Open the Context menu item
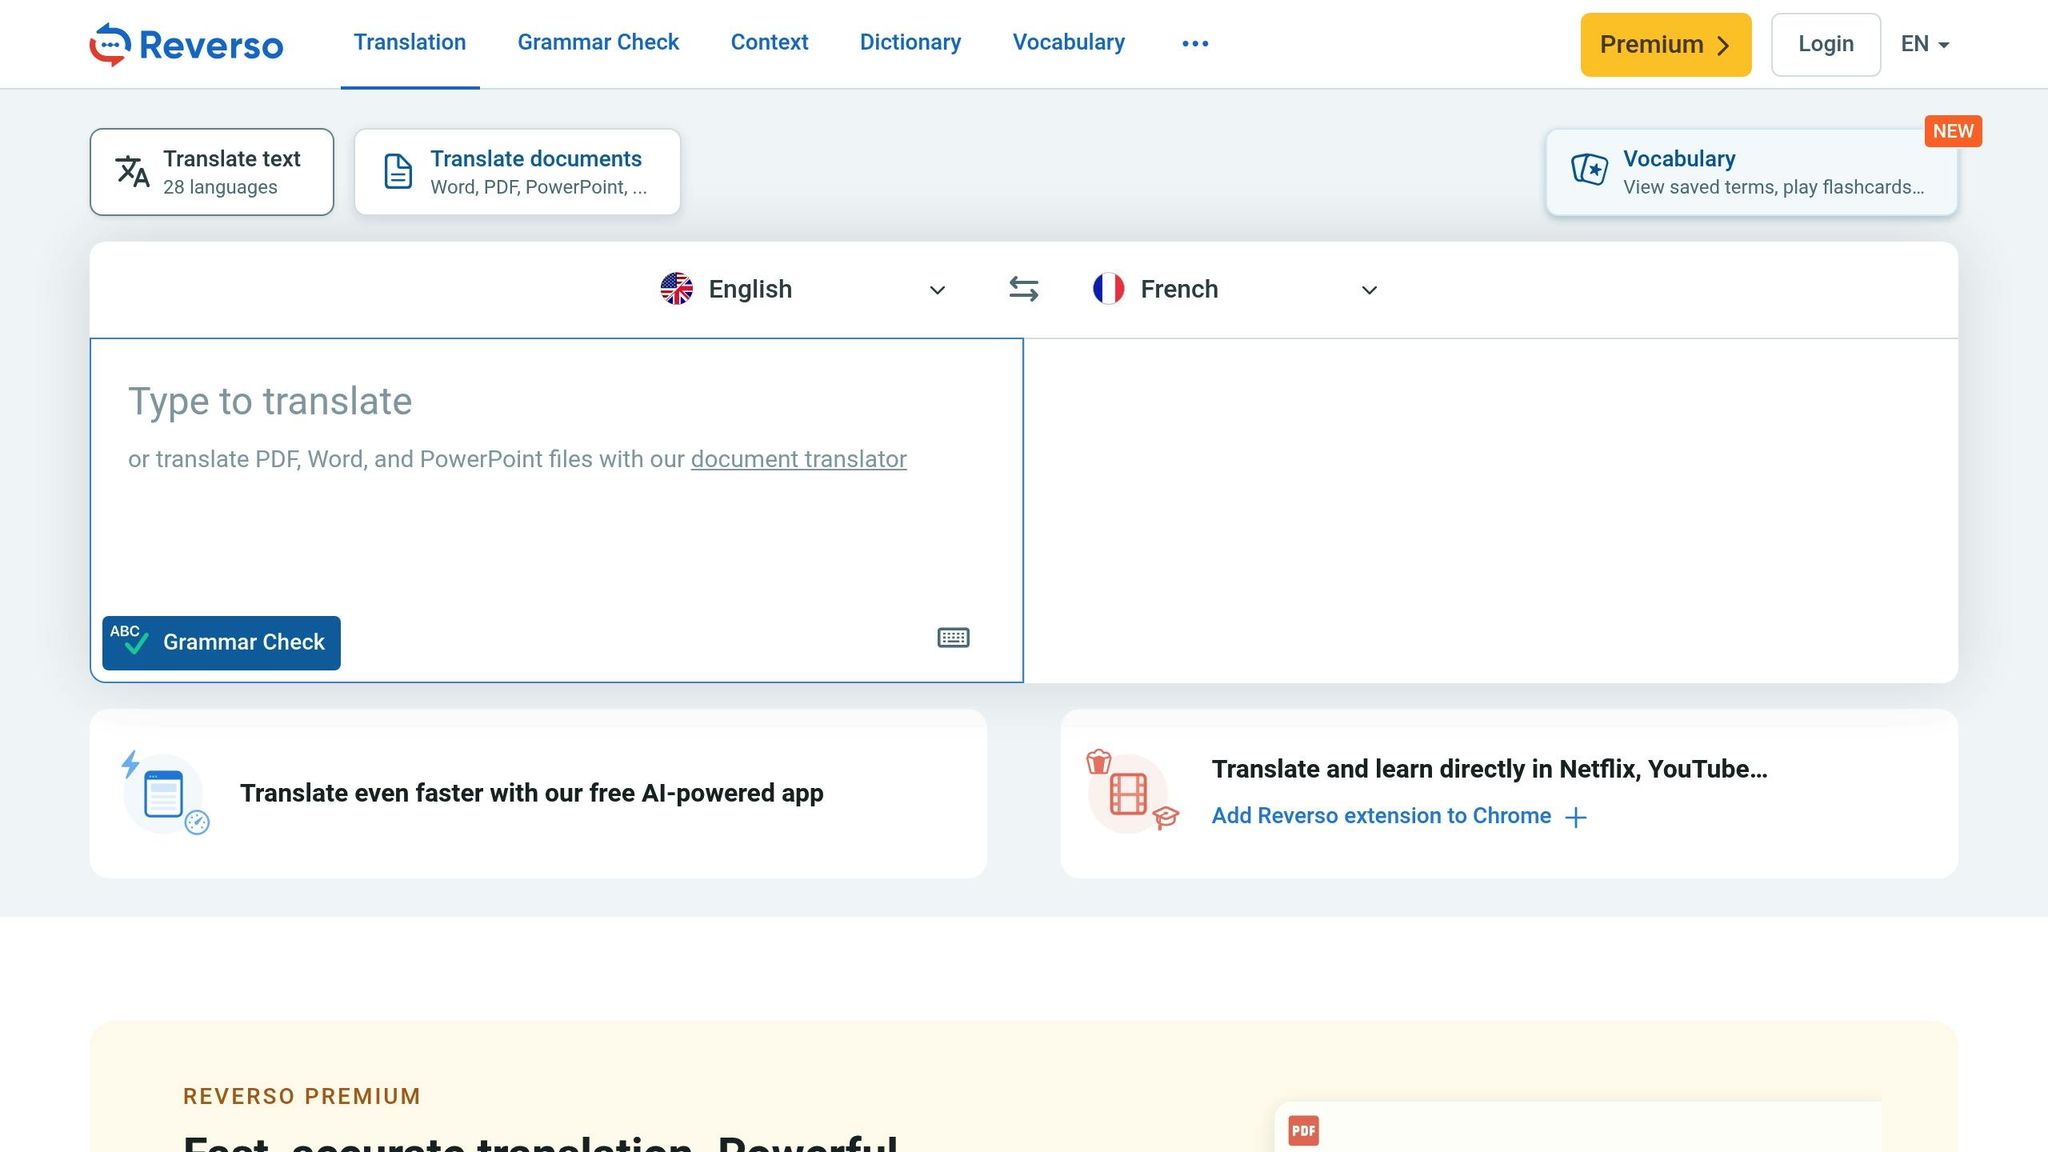 (769, 43)
